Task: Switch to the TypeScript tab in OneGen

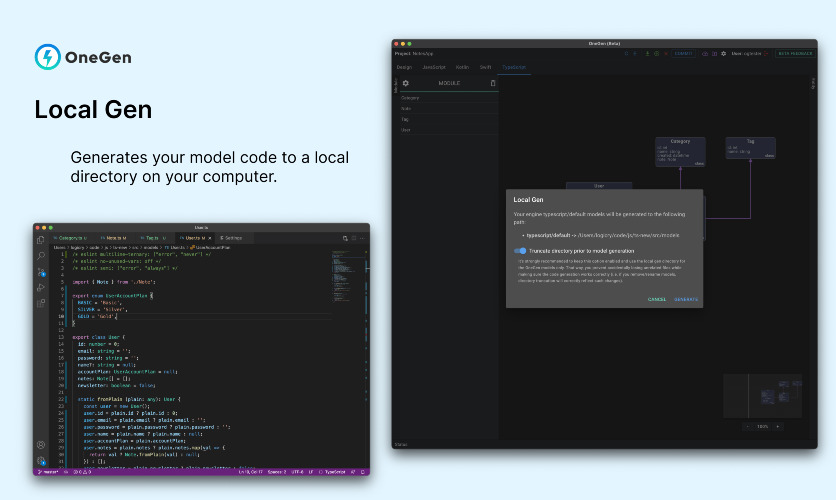Action: pos(514,67)
